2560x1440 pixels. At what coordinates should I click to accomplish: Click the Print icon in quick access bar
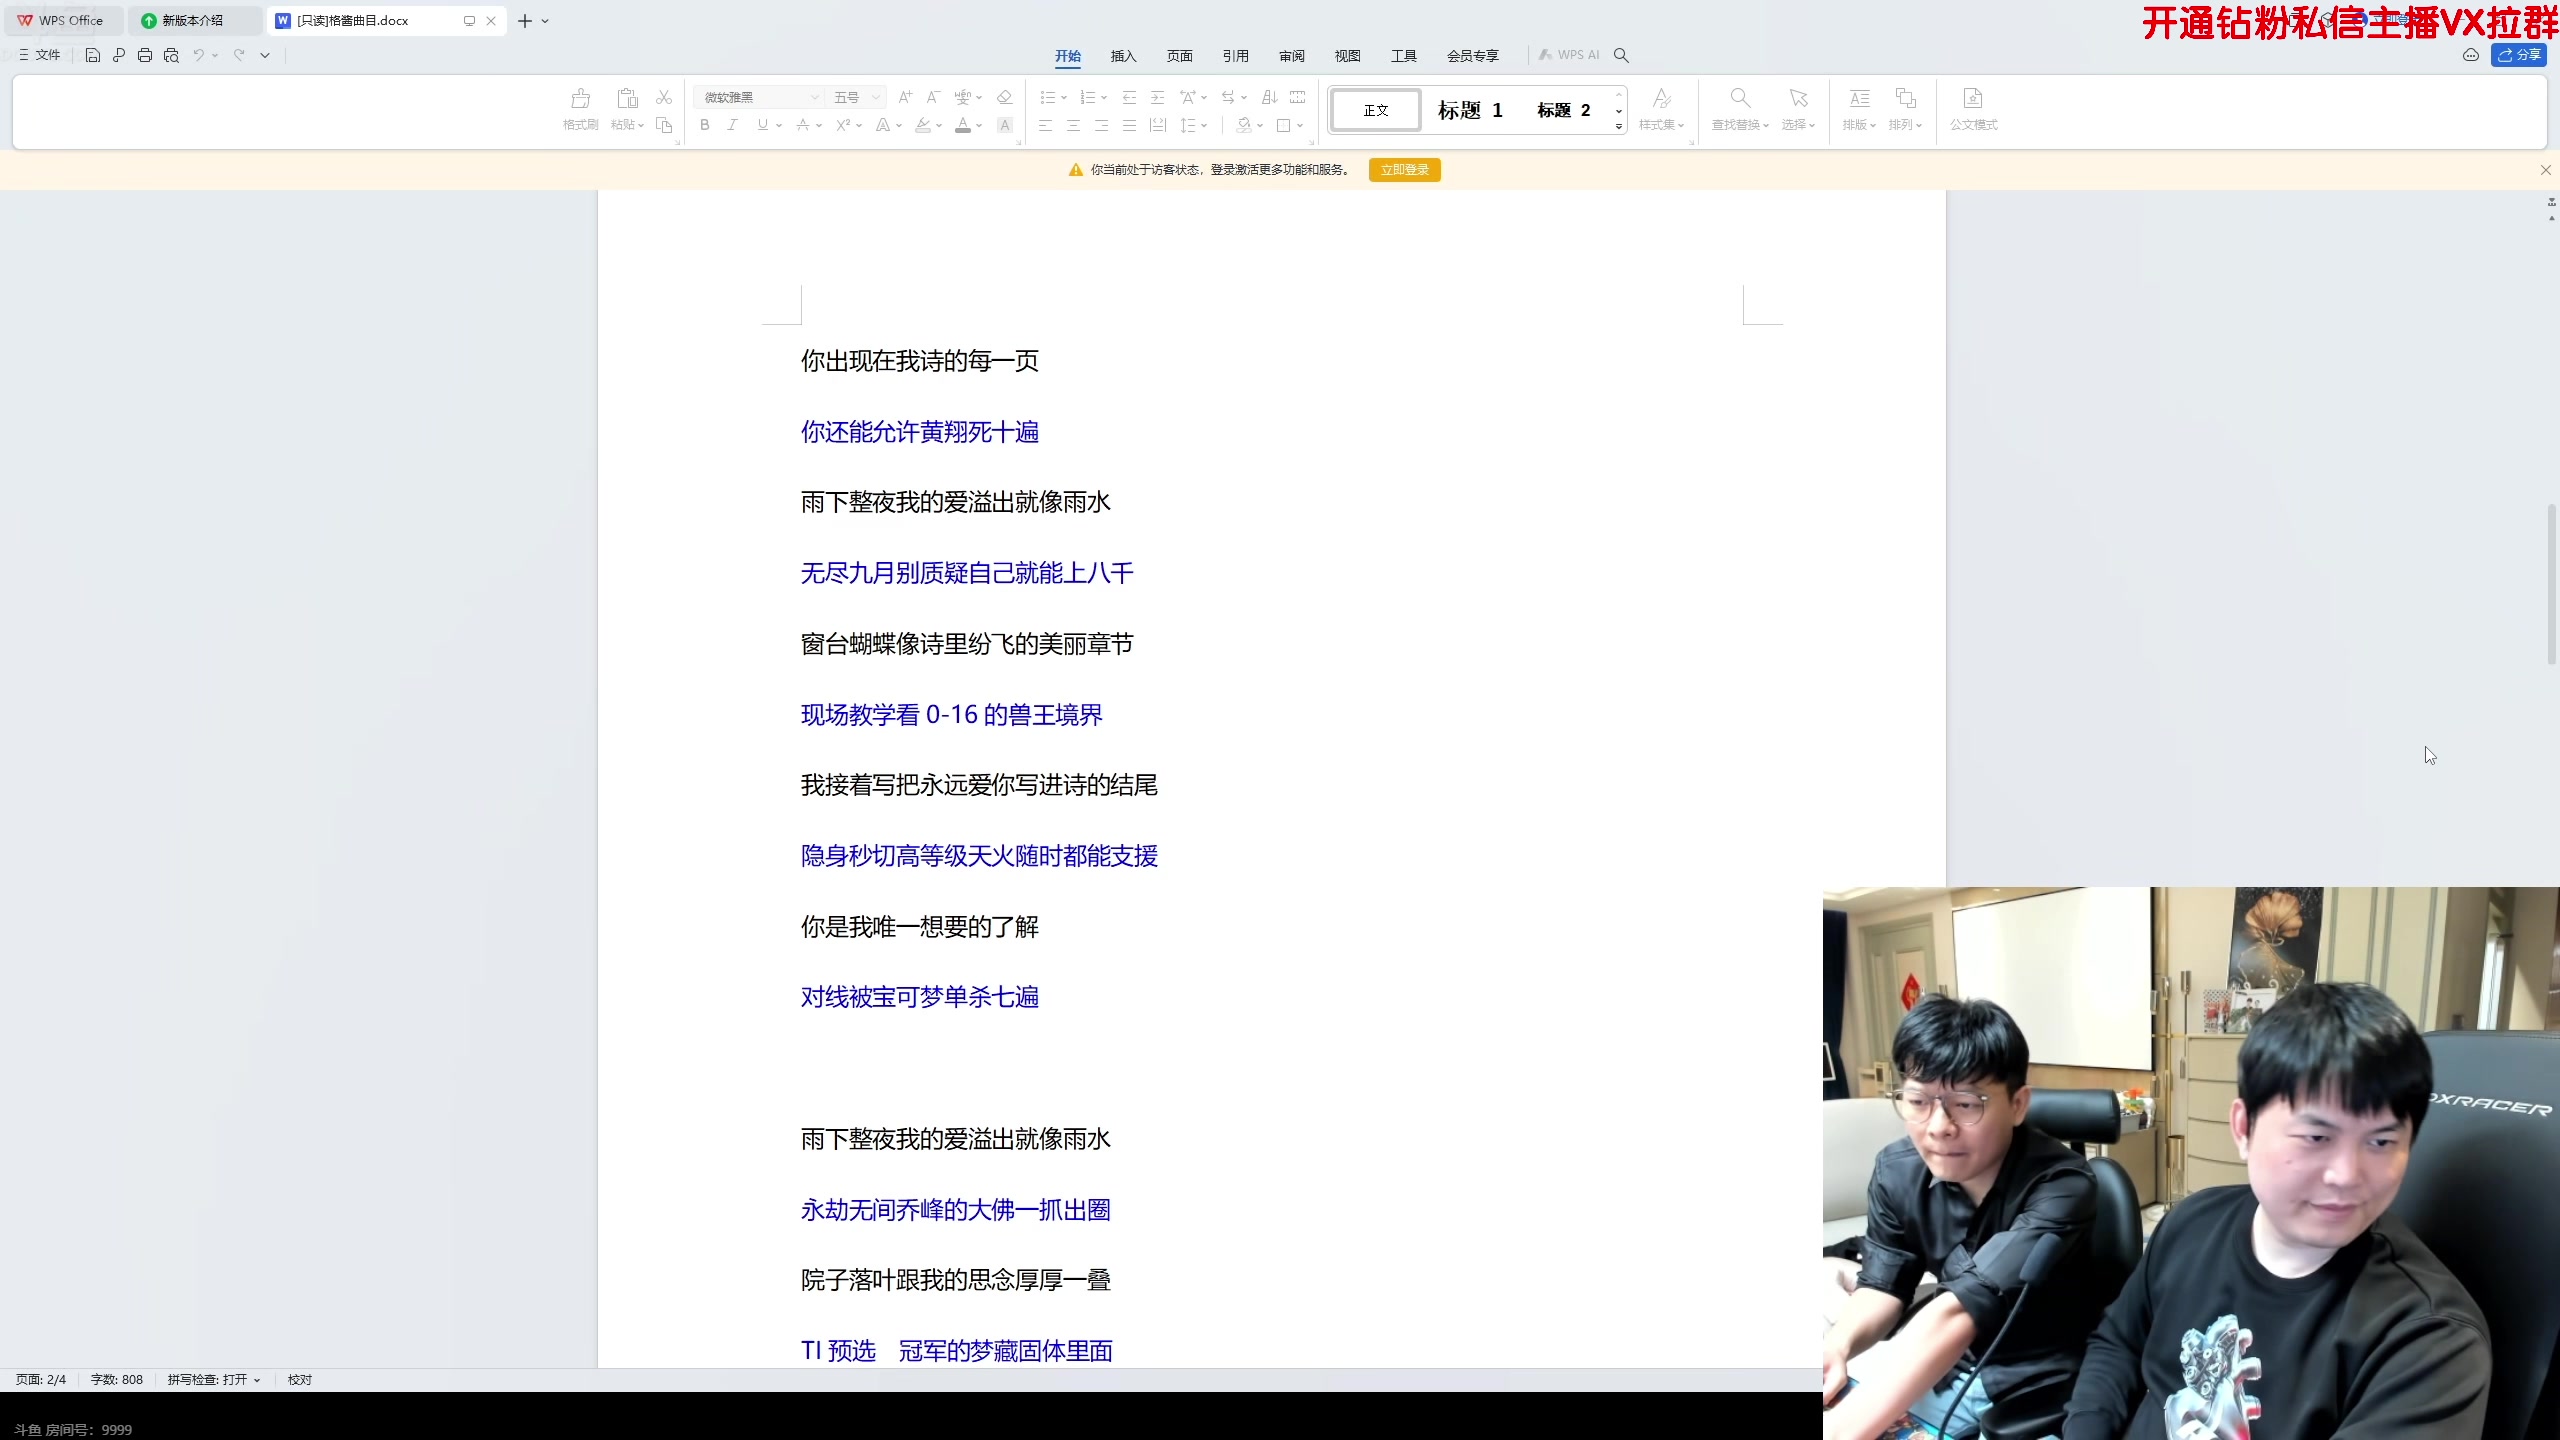(145, 55)
